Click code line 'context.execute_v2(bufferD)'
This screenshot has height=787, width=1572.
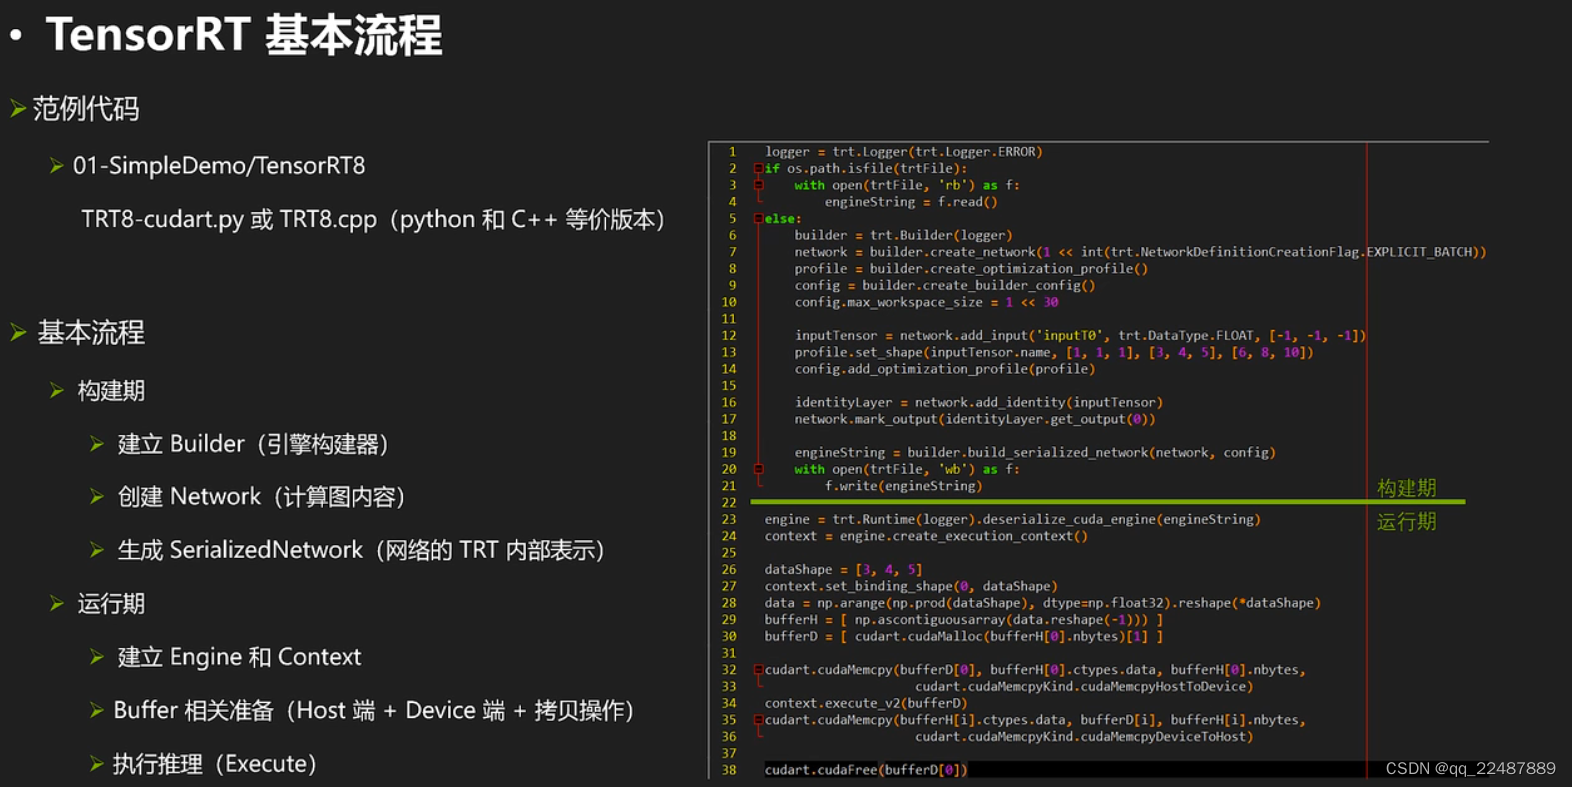point(866,703)
